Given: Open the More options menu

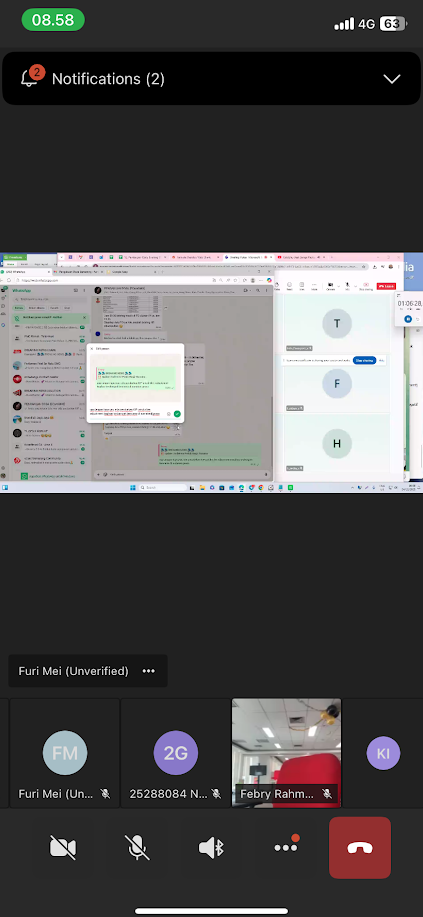Looking at the screenshot, I should click(x=286, y=846).
